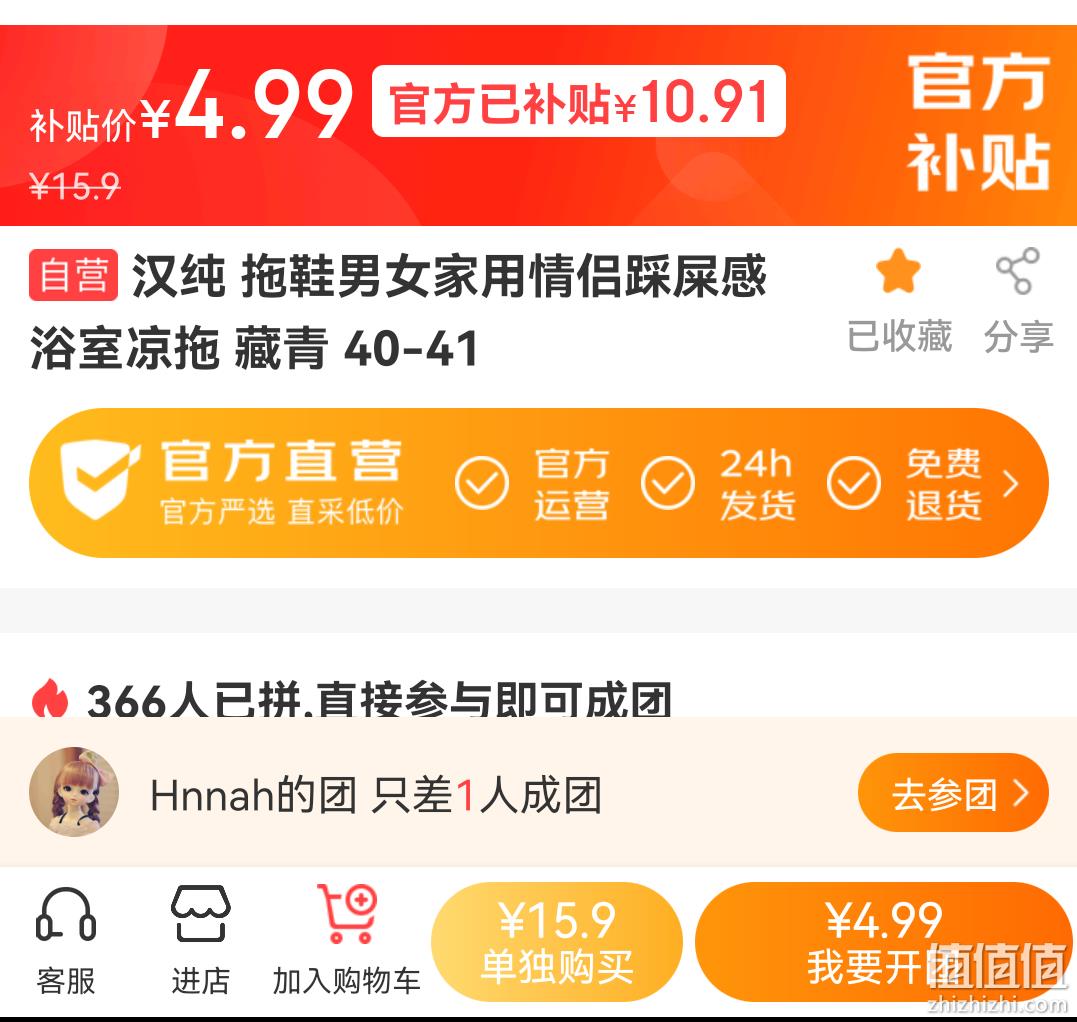
Task: Tap the 官方补贴 banner text
Action: point(979,122)
